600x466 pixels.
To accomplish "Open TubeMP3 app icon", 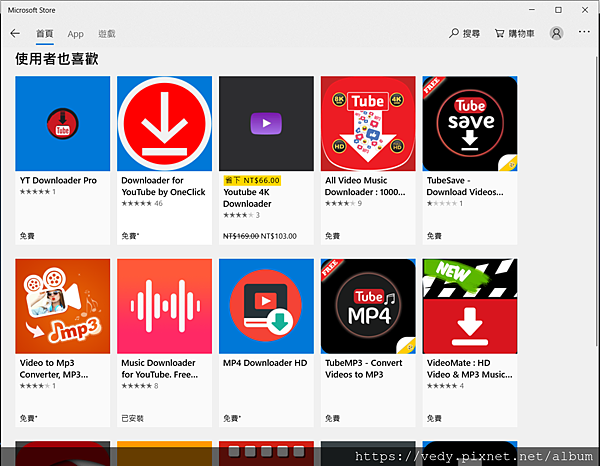I will point(368,306).
